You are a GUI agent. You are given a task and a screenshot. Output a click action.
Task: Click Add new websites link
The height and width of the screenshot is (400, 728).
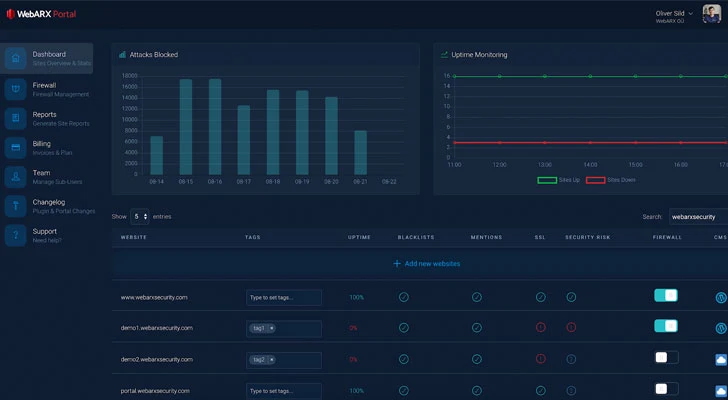(x=427, y=264)
